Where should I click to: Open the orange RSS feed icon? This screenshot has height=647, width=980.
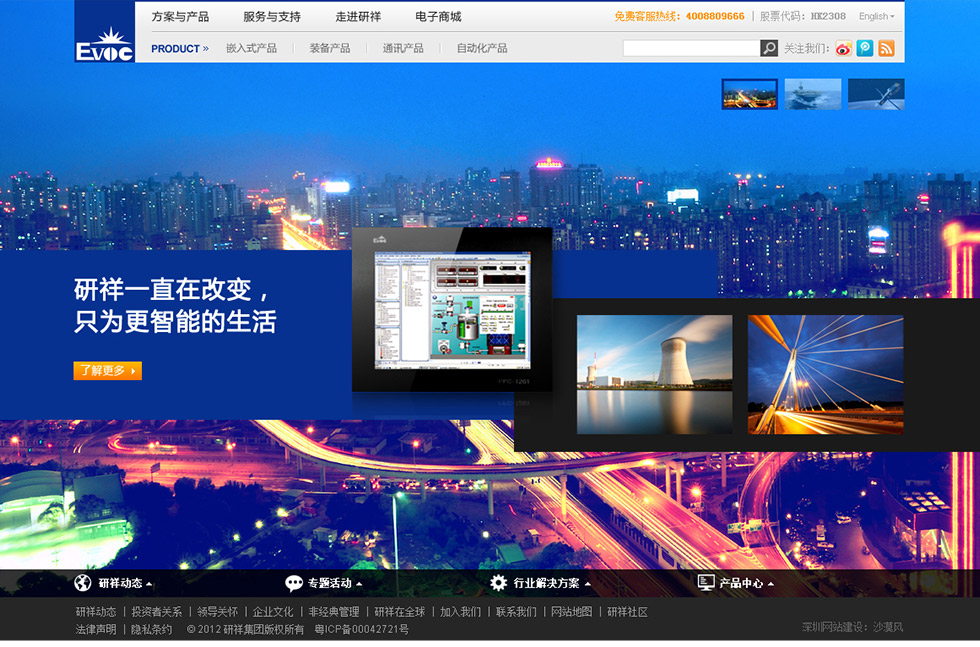pos(886,48)
